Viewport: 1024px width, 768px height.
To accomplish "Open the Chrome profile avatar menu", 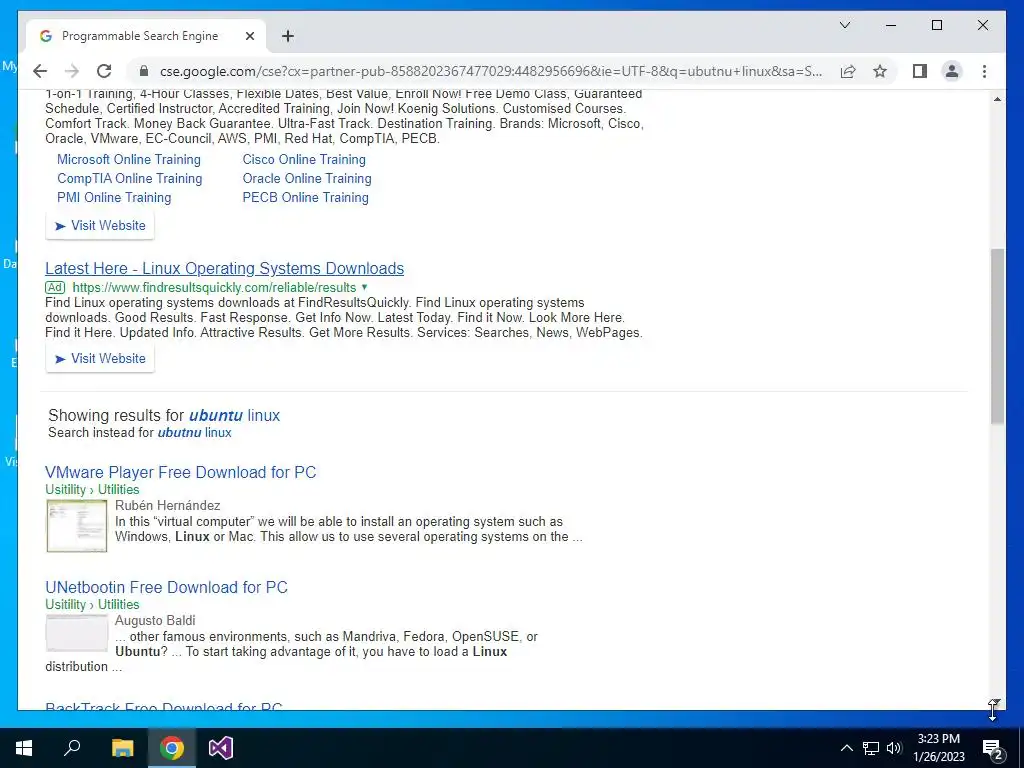I will (x=952, y=71).
